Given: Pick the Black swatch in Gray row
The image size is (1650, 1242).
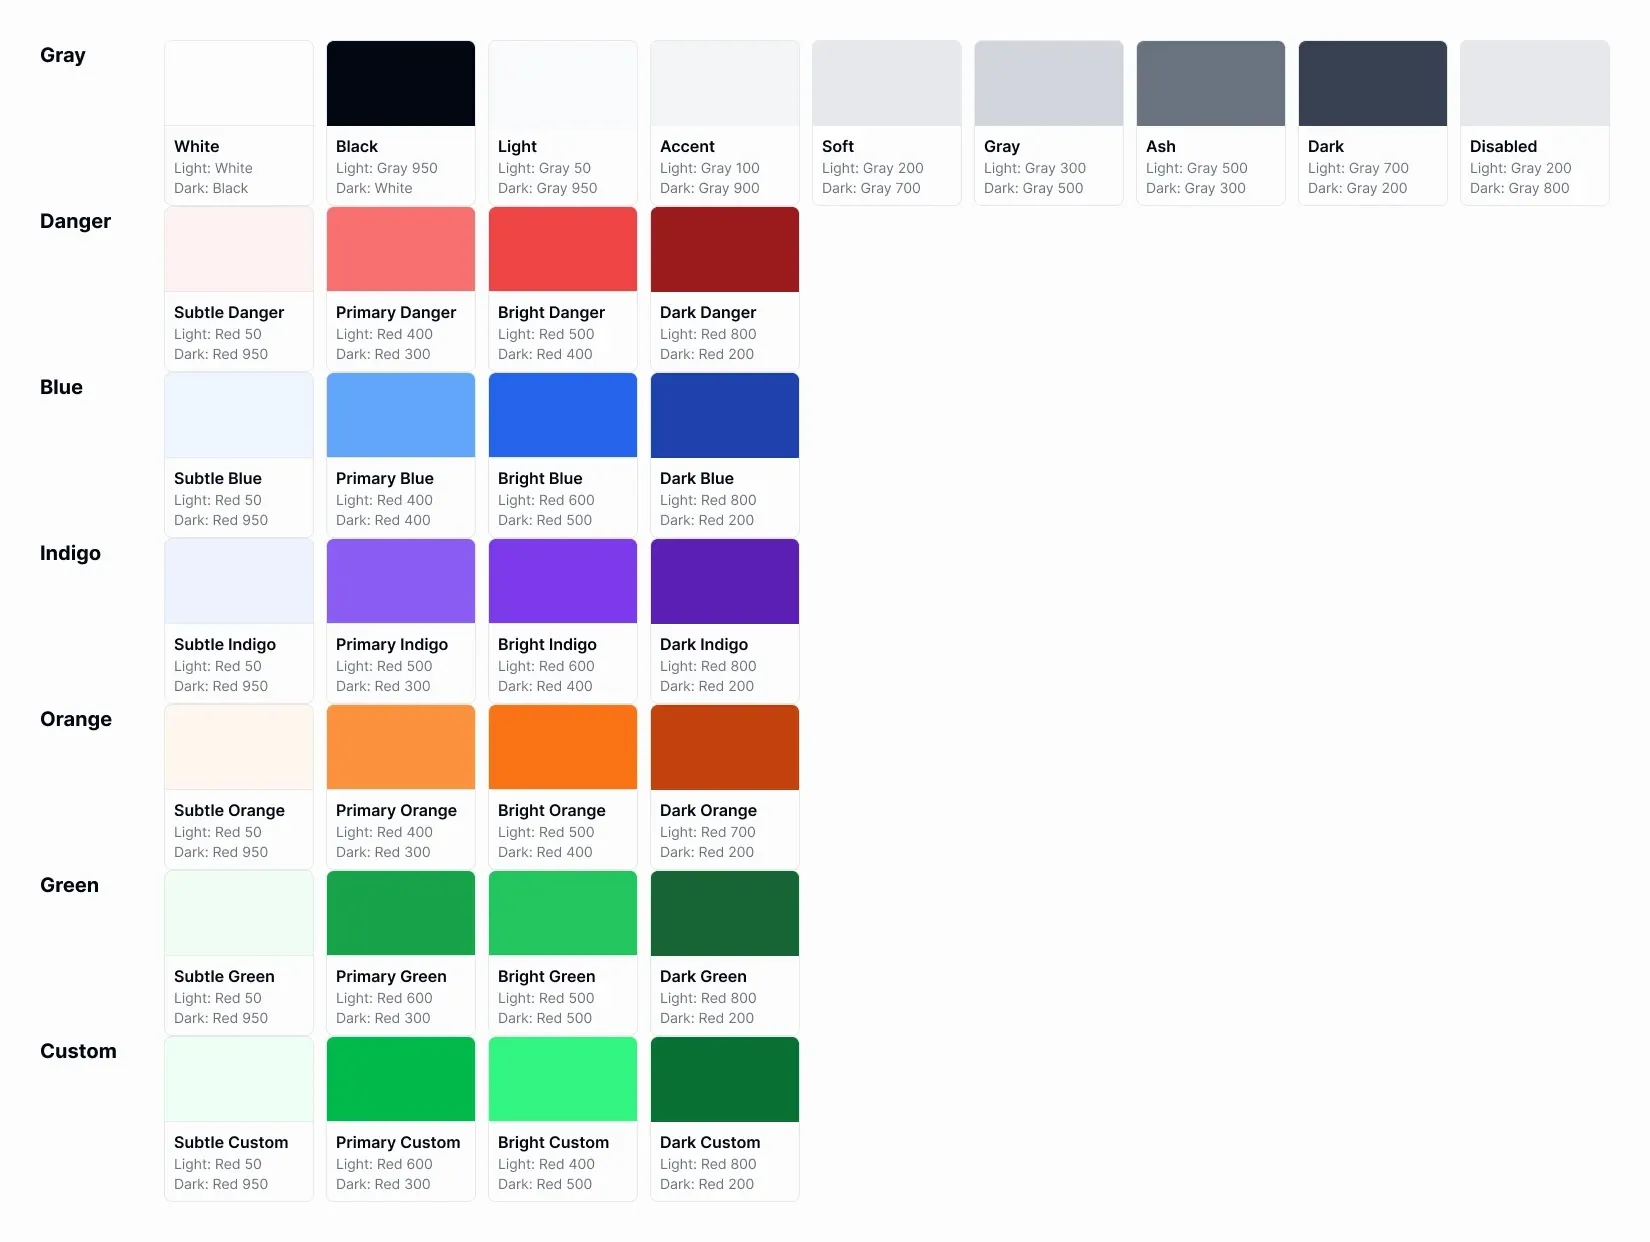Looking at the screenshot, I should point(401,83).
